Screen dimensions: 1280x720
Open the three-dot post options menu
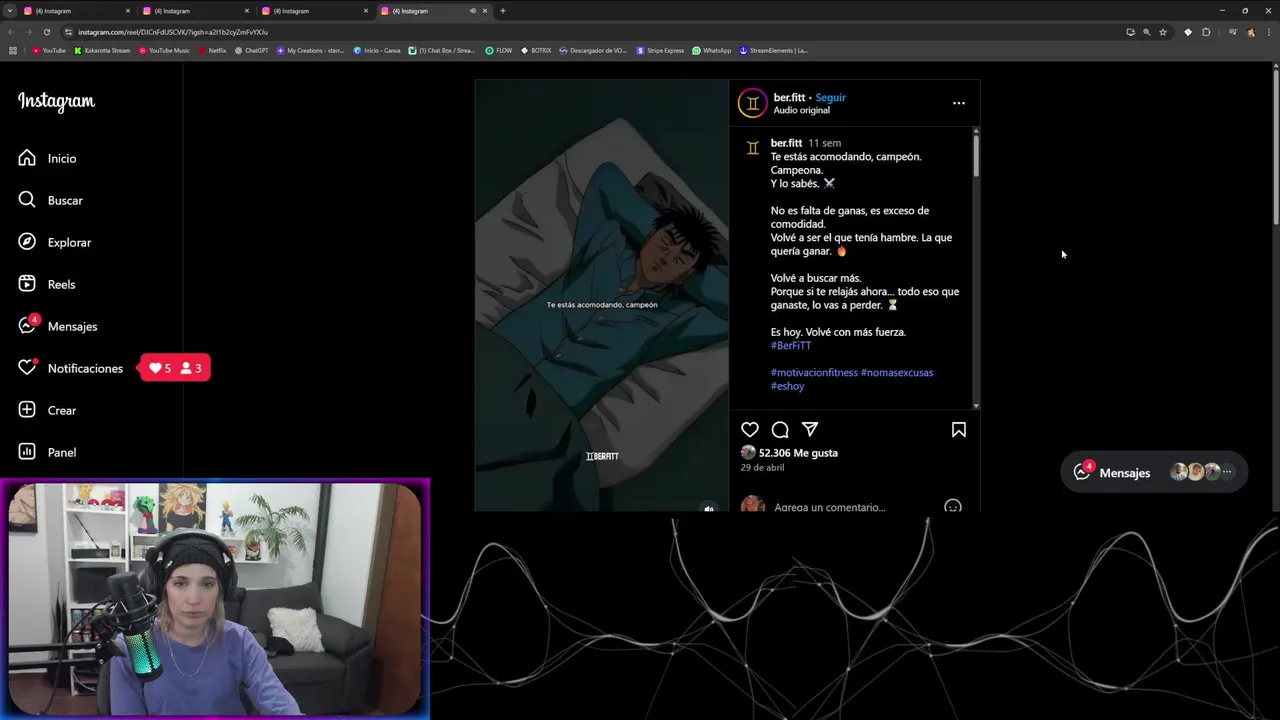pos(959,103)
